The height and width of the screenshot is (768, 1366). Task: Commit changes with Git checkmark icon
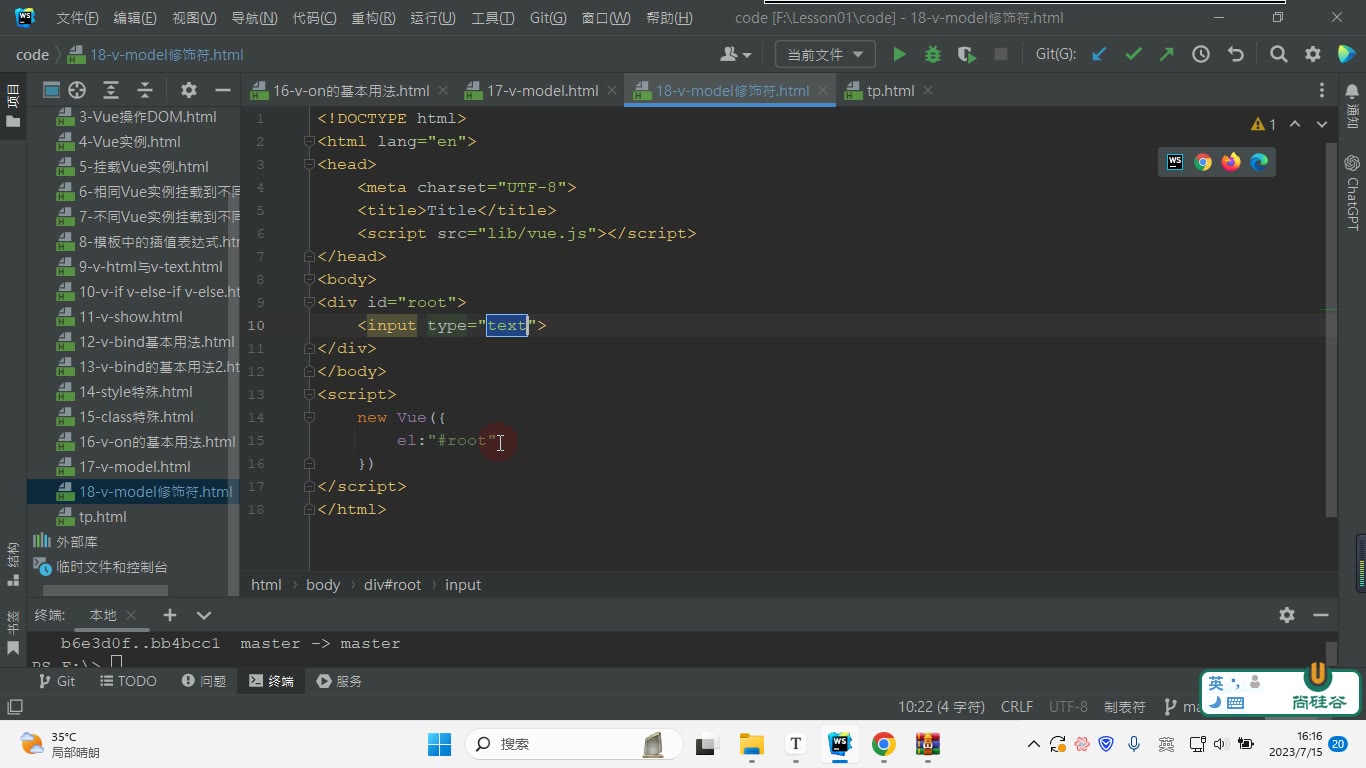tap(1133, 55)
